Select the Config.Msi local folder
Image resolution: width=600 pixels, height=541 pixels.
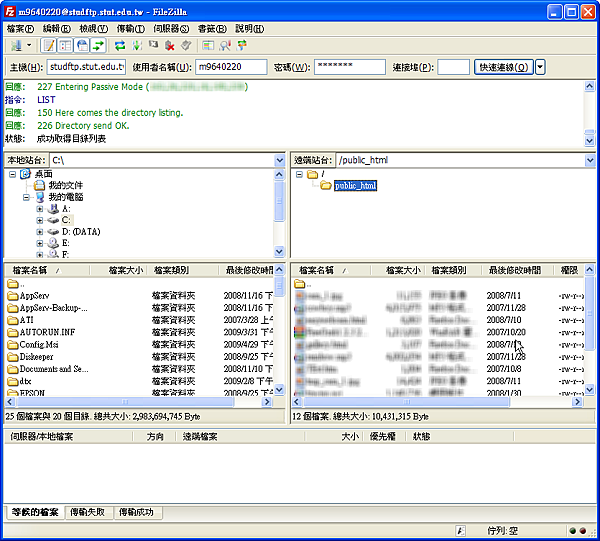tap(39, 344)
